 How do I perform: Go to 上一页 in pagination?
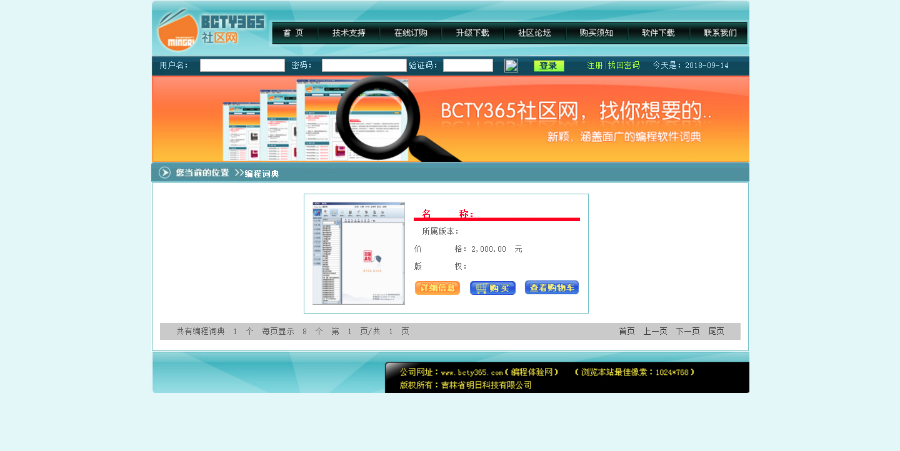click(655, 331)
